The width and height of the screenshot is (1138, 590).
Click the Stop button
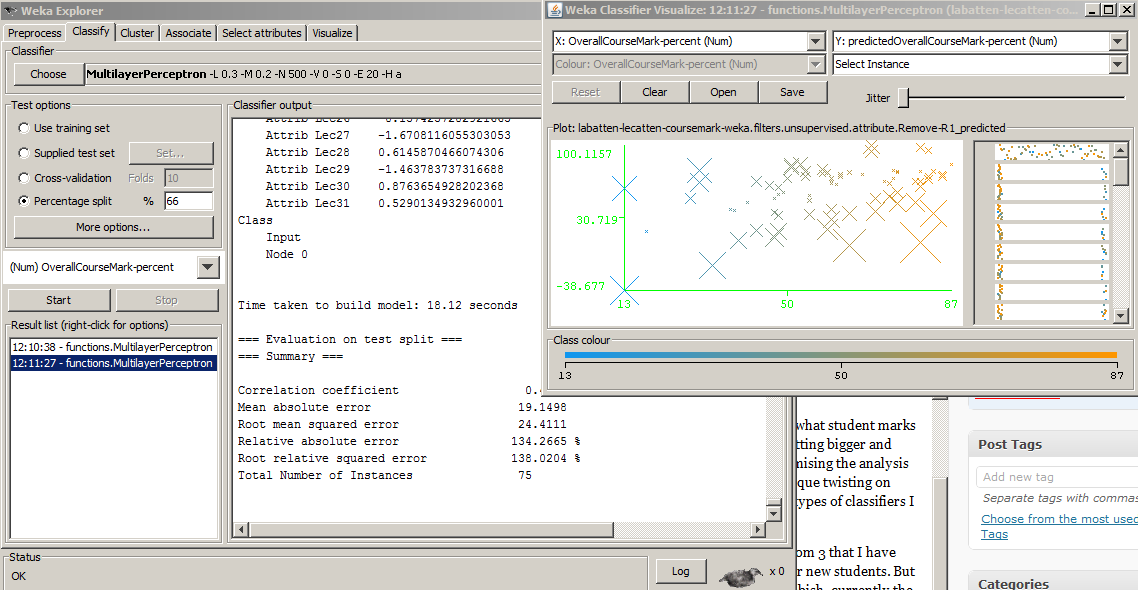tap(166, 300)
